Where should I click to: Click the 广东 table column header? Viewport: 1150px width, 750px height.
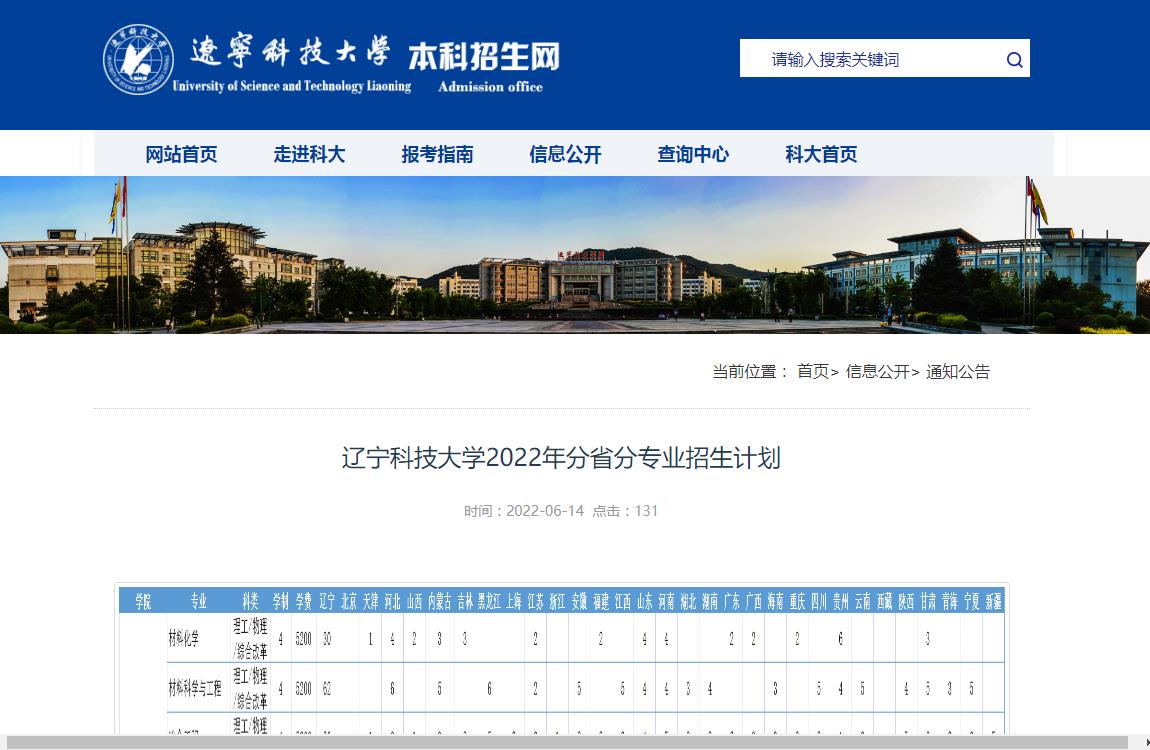(731, 601)
